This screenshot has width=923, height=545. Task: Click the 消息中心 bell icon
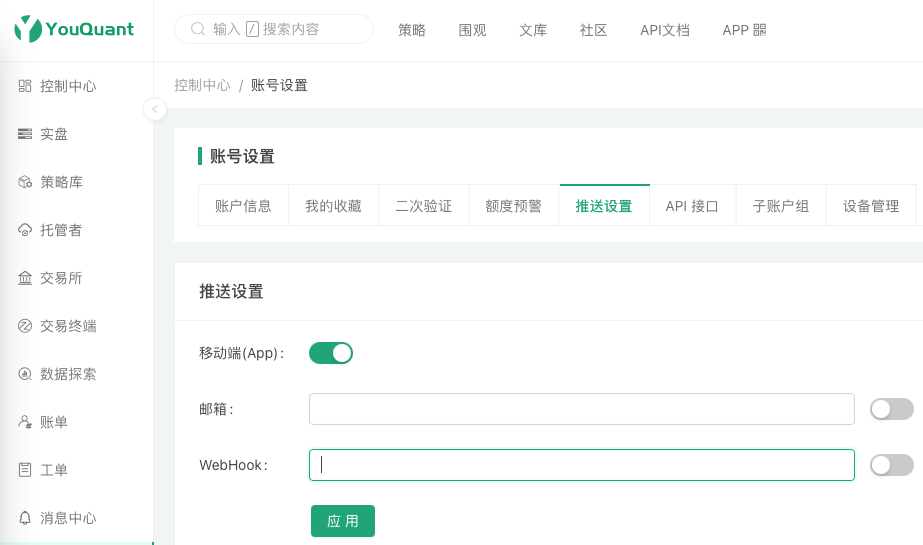25,518
